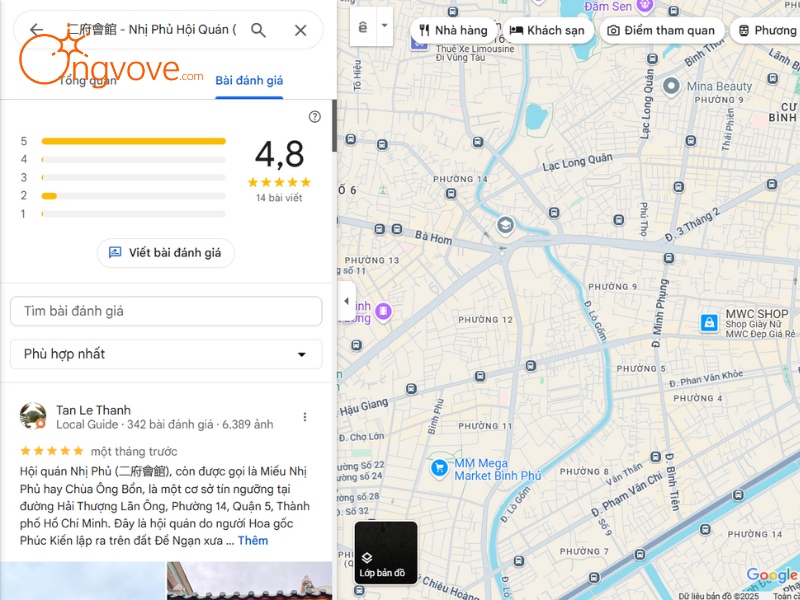
Task: Select the purple pin near Phường 13
Action: [383, 311]
